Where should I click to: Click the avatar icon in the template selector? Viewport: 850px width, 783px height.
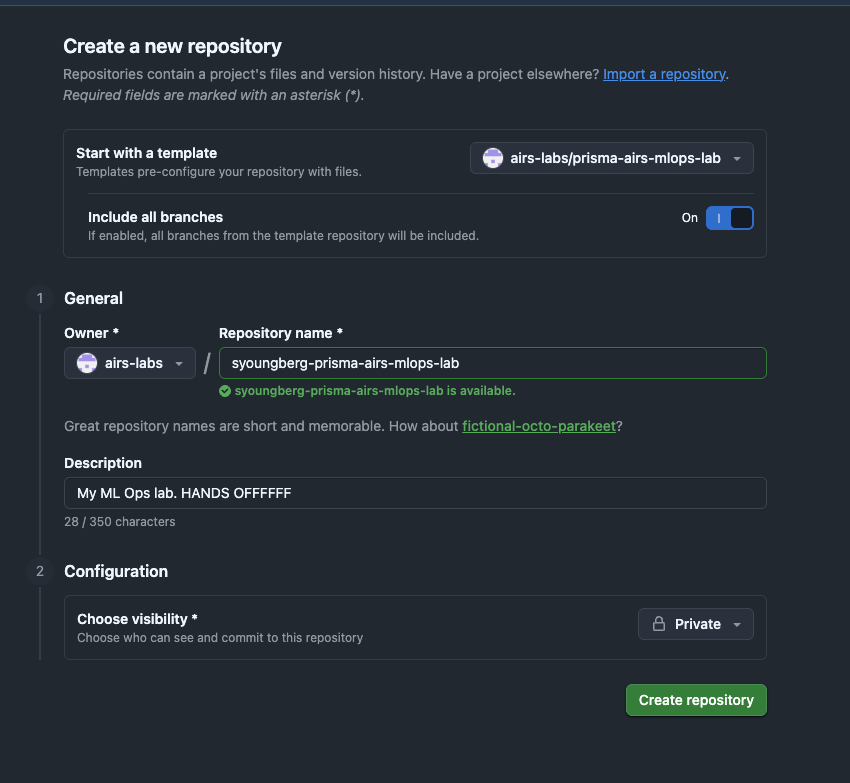494,158
